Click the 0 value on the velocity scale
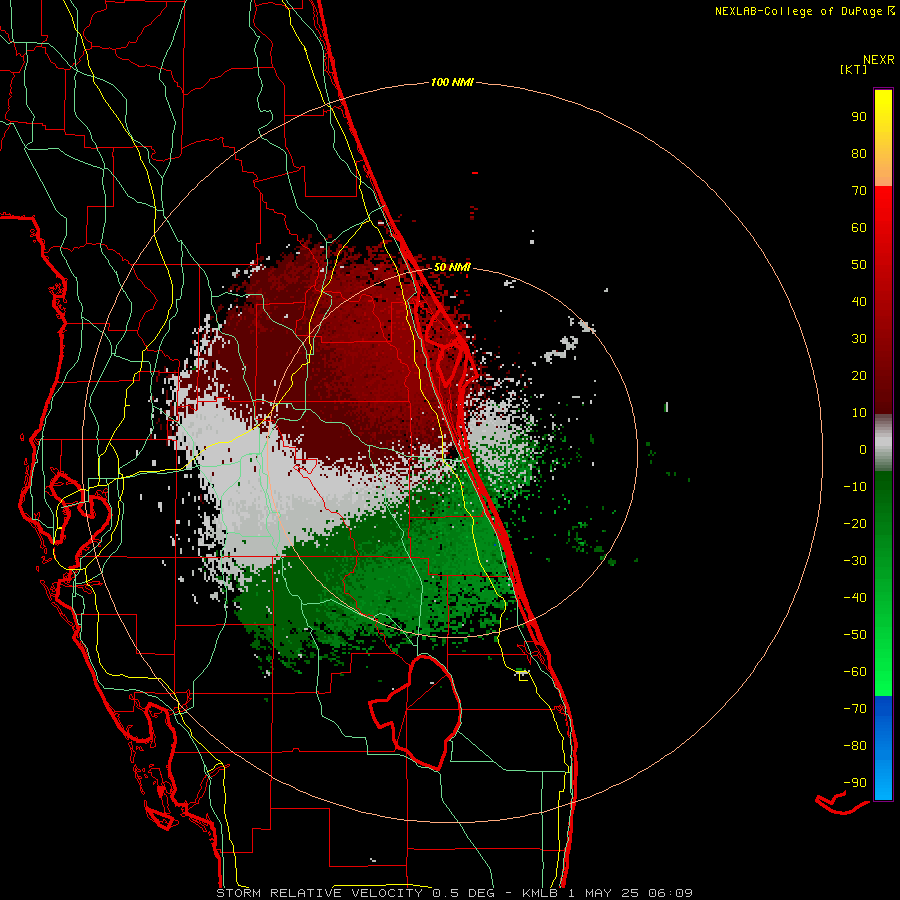The height and width of the screenshot is (900, 900). [863, 449]
